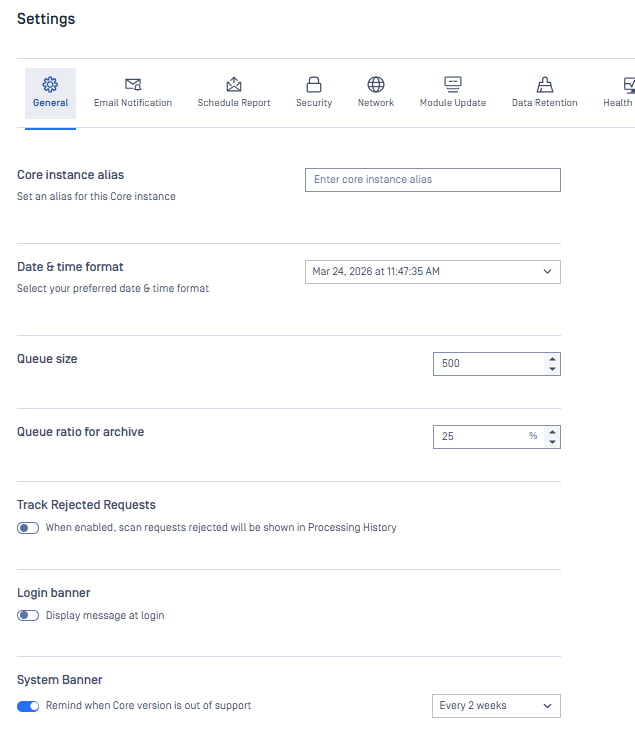Select the Network globe icon
635x754 pixels.
(x=376, y=84)
